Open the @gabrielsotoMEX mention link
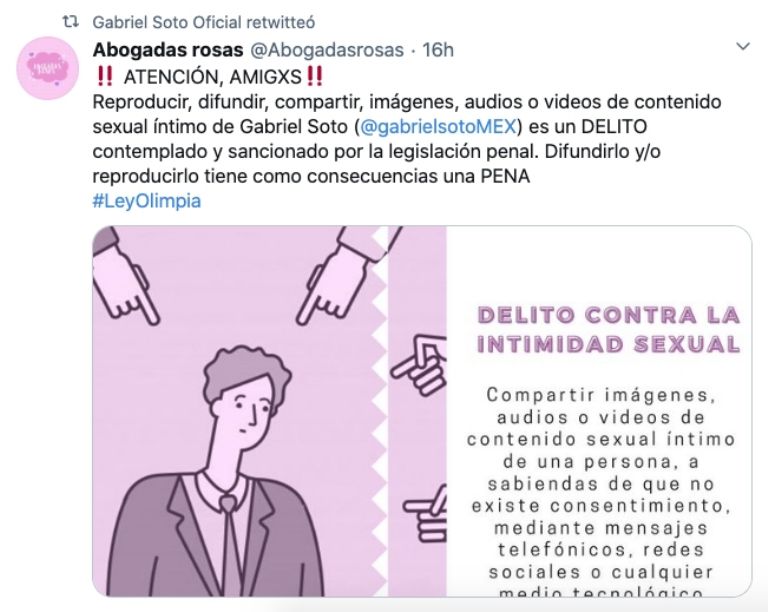The width and height of the screenshot is (768, 612). coord(438,126)
